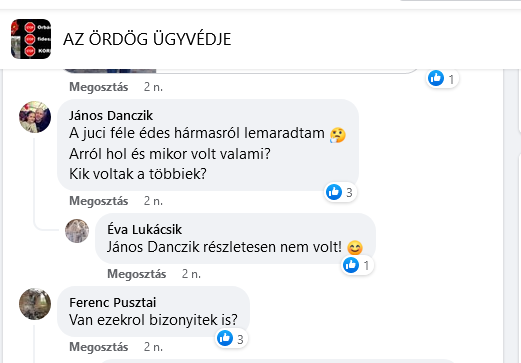Share János Danczik's comment via Megosztás
Screen dimensions: 521x363
98,201
